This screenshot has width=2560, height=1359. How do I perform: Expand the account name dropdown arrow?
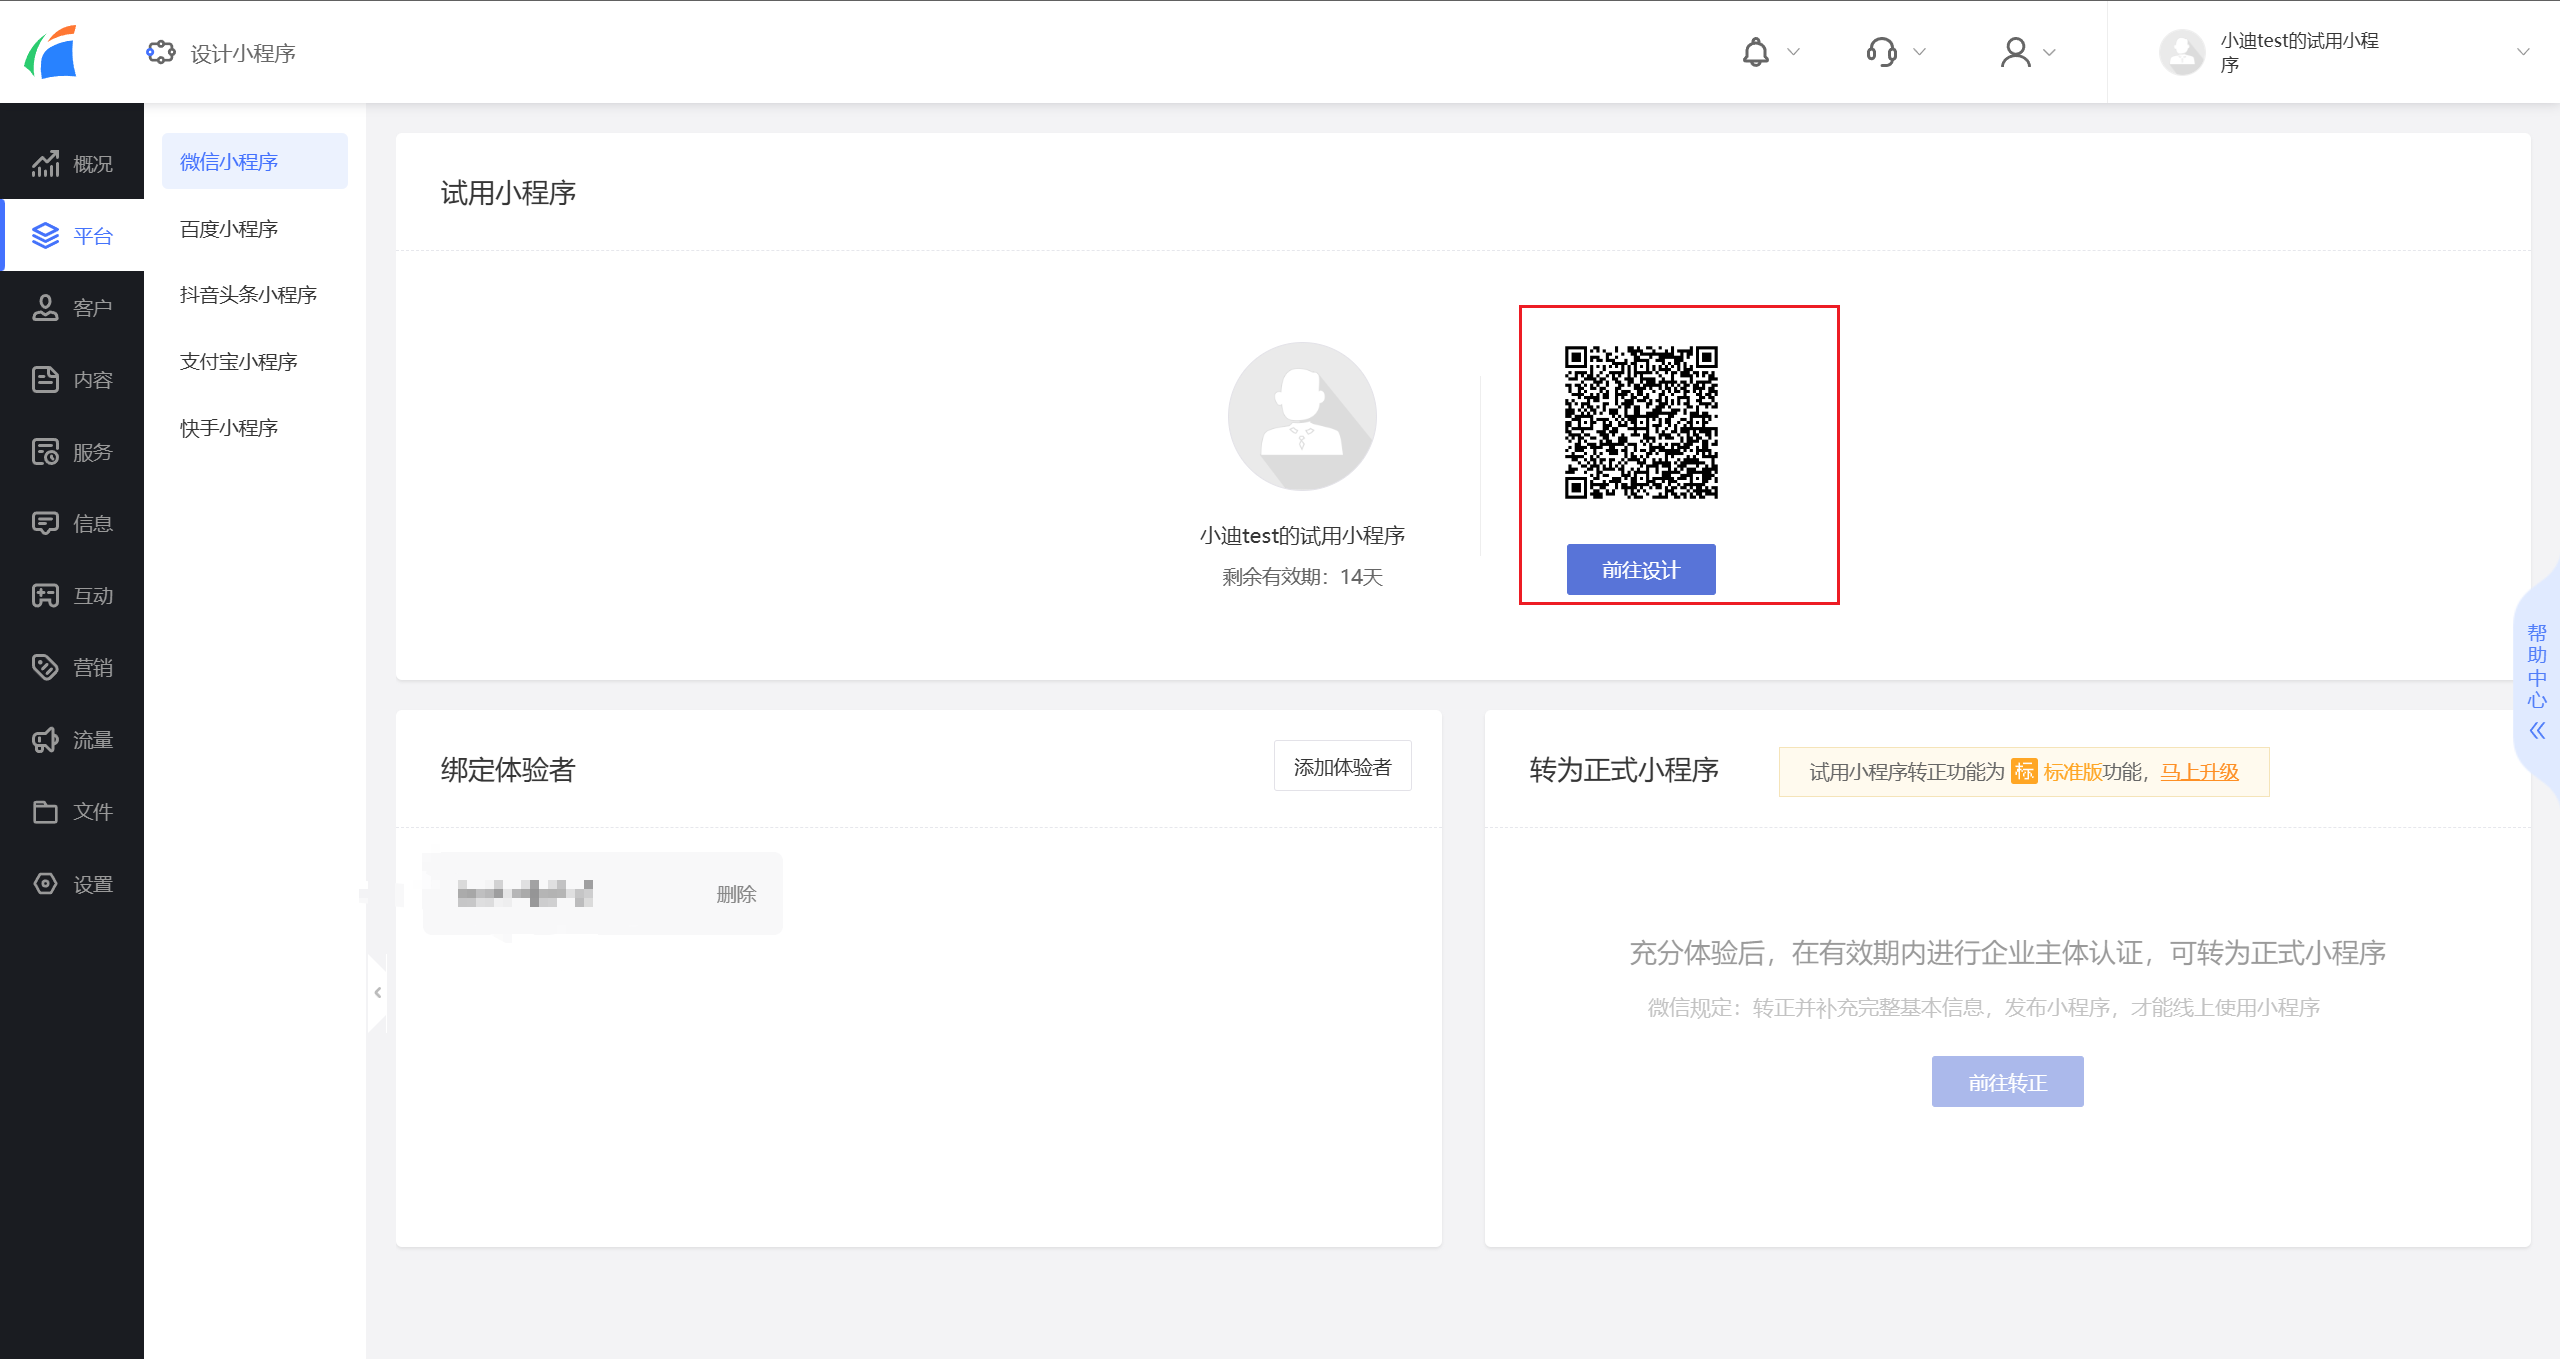2522,52
